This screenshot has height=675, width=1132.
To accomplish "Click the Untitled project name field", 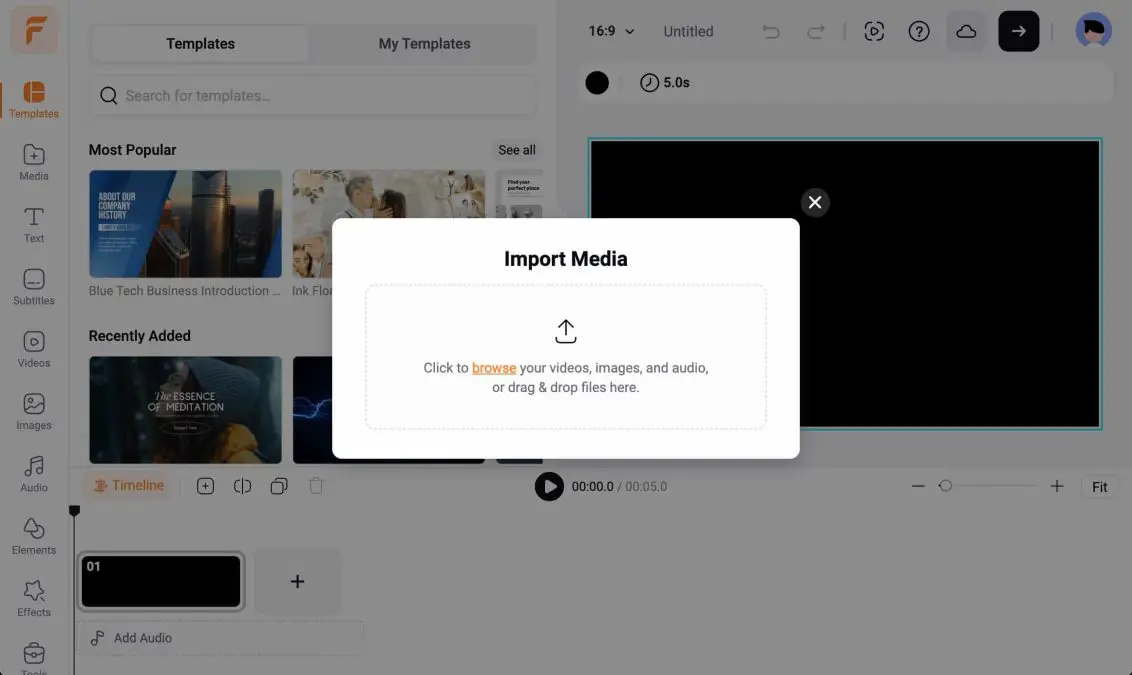I will pyautogui.click(x=688, y=31).
